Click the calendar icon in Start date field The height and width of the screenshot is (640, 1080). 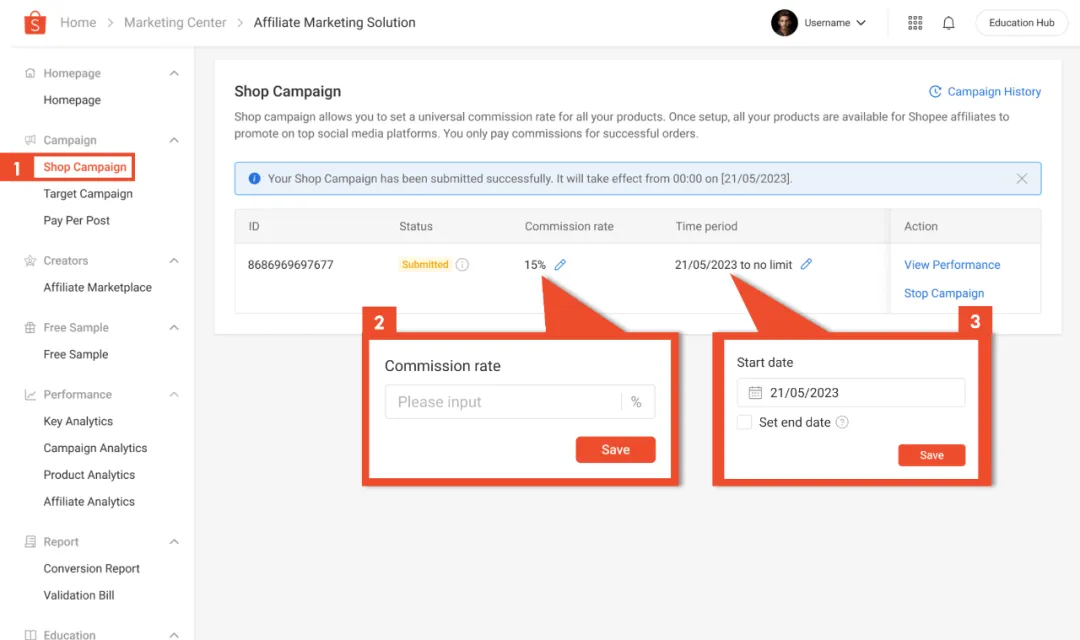click(755, 393)
